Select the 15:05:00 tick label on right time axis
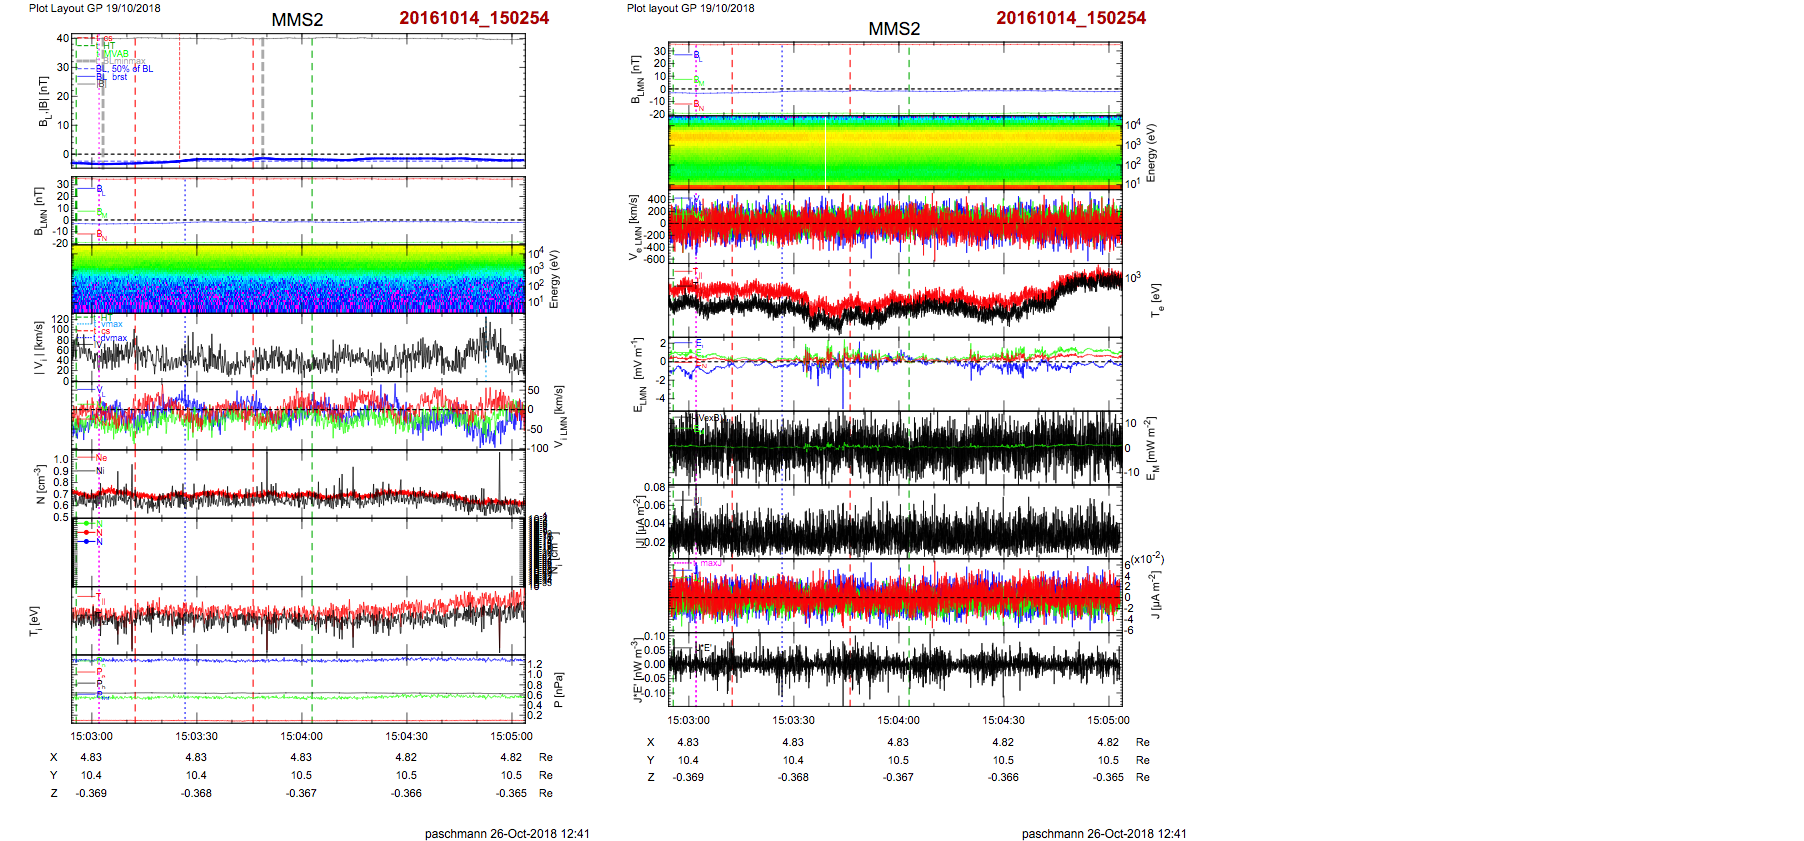Screen dimensions: 1804x841 pyautogui.click(x=1108, y=720)
